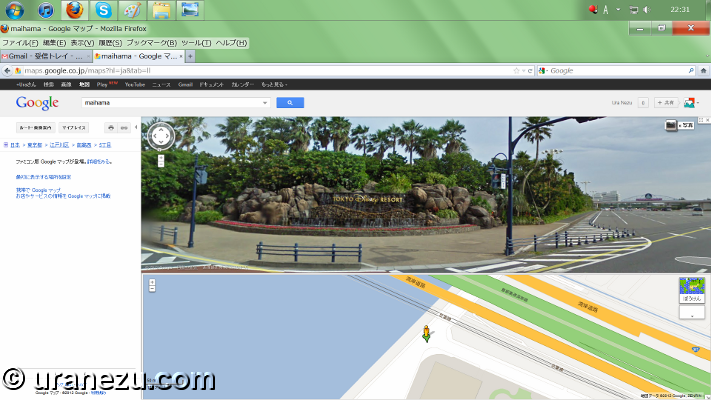Click the 日本 breadcrumb link
The image size is (711, 400).
pos(15,145)
